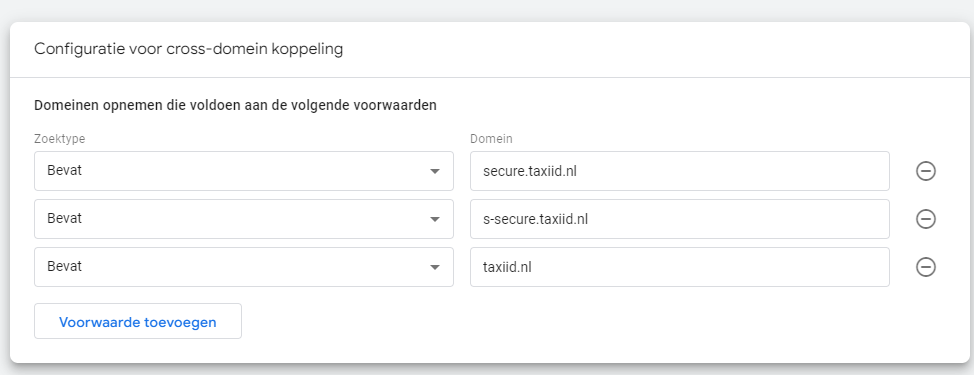Image resolution: width=974 pixels, height=375 pixels.
Task: Click the Zoektype column label
Action: point(60,139)
